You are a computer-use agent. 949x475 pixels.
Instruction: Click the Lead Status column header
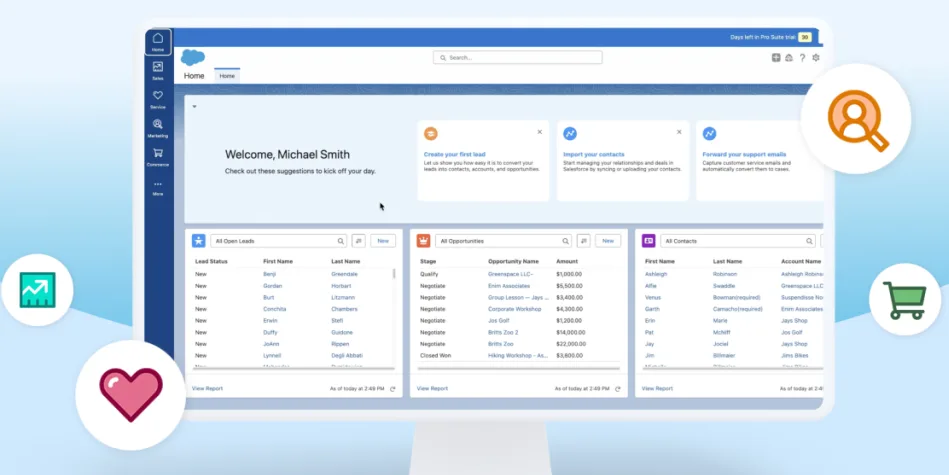point(211,261)
